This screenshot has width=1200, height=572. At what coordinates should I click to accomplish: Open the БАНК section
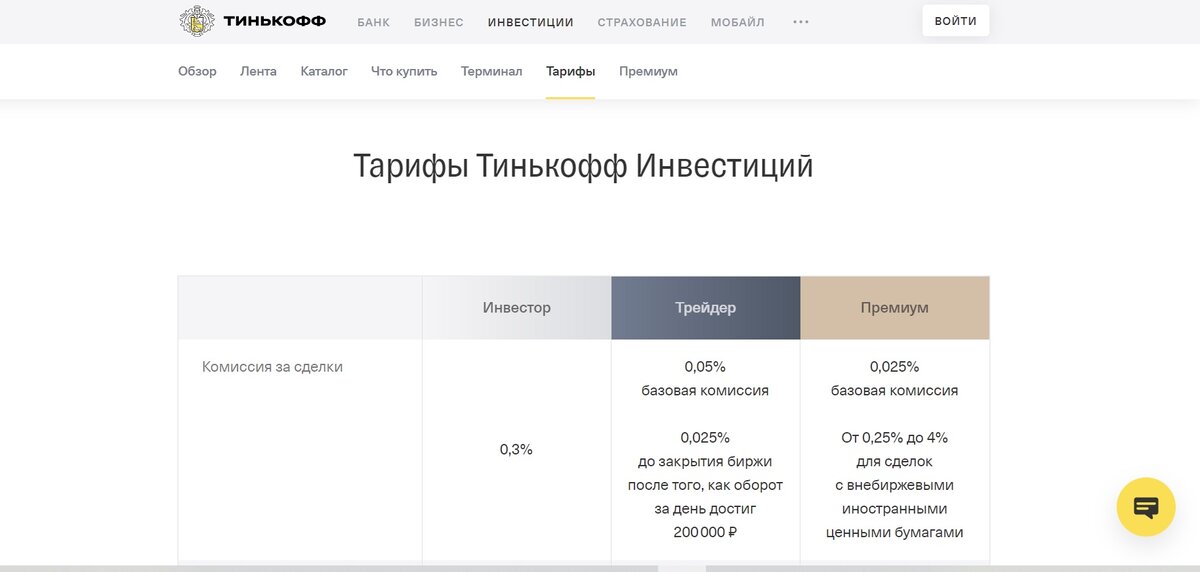(x=373, y=22)
